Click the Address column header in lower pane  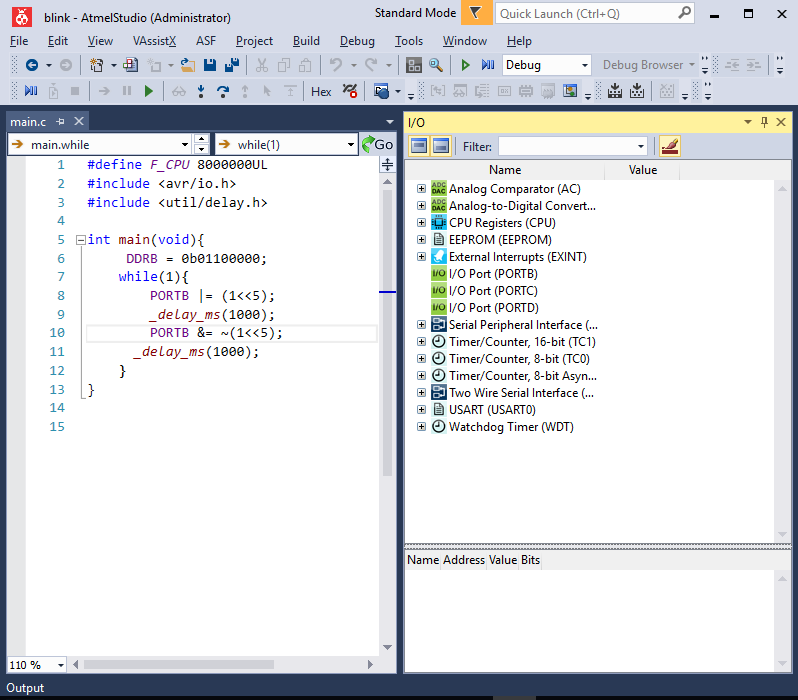point(464,560)
